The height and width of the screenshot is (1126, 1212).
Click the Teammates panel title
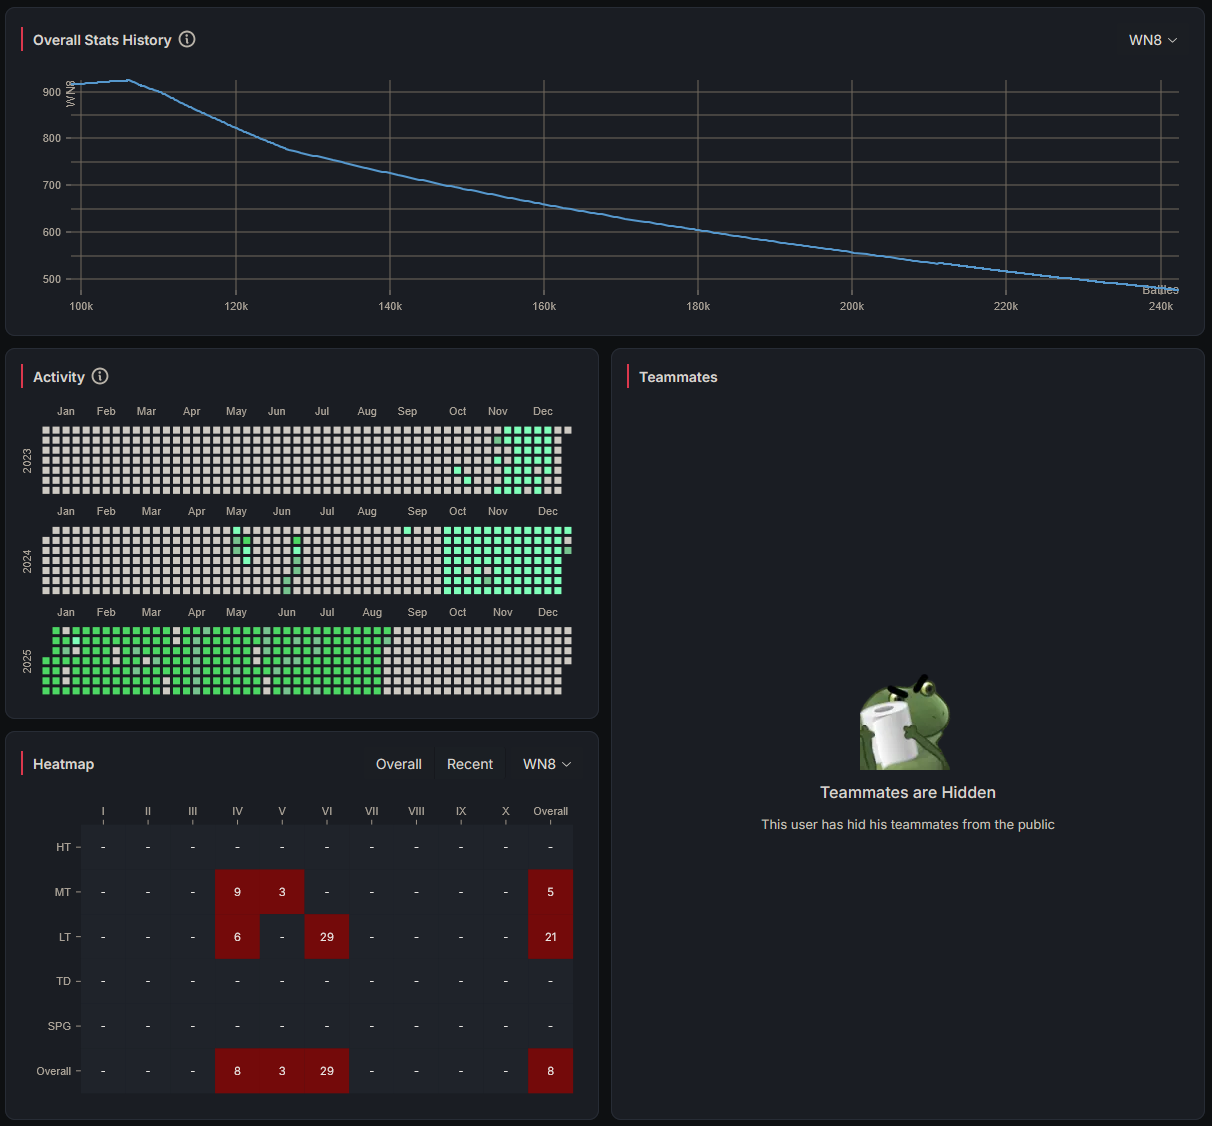(678, 377)
